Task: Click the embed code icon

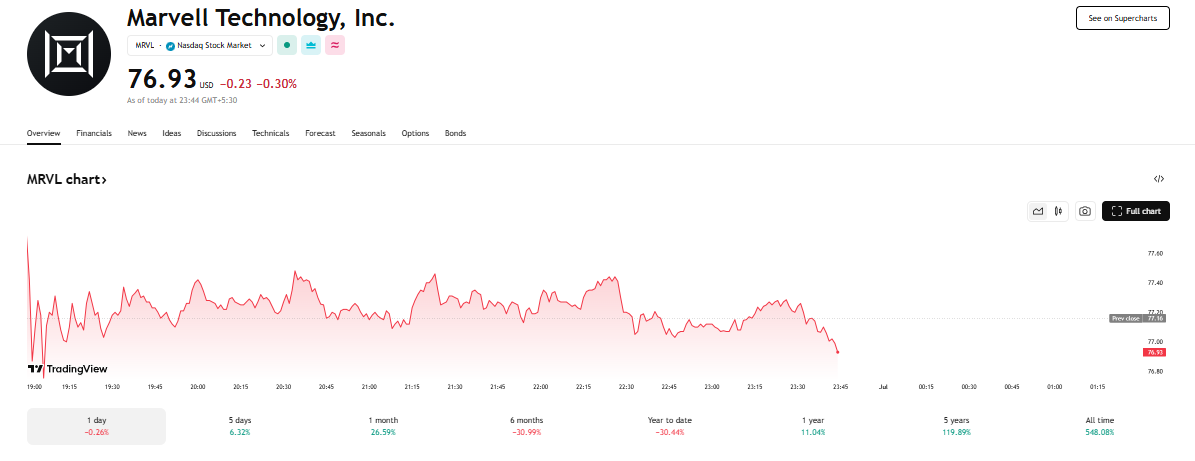Action: pyautogui.click(x=1158, y=179)
